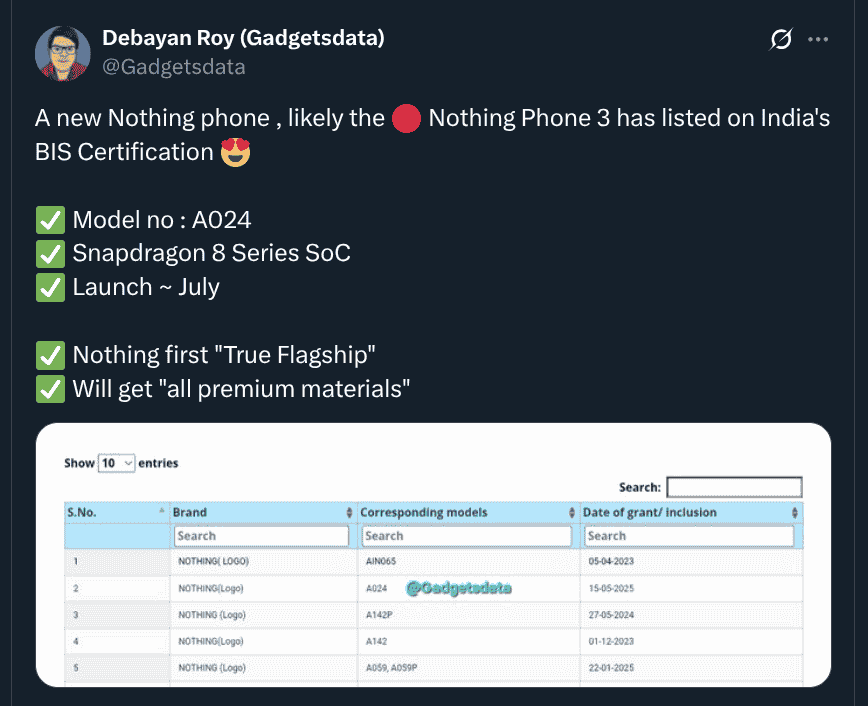This screenshot has width=868, height=706.
Task: Click the sort arrow in the S.No. header
Action: 162,511
